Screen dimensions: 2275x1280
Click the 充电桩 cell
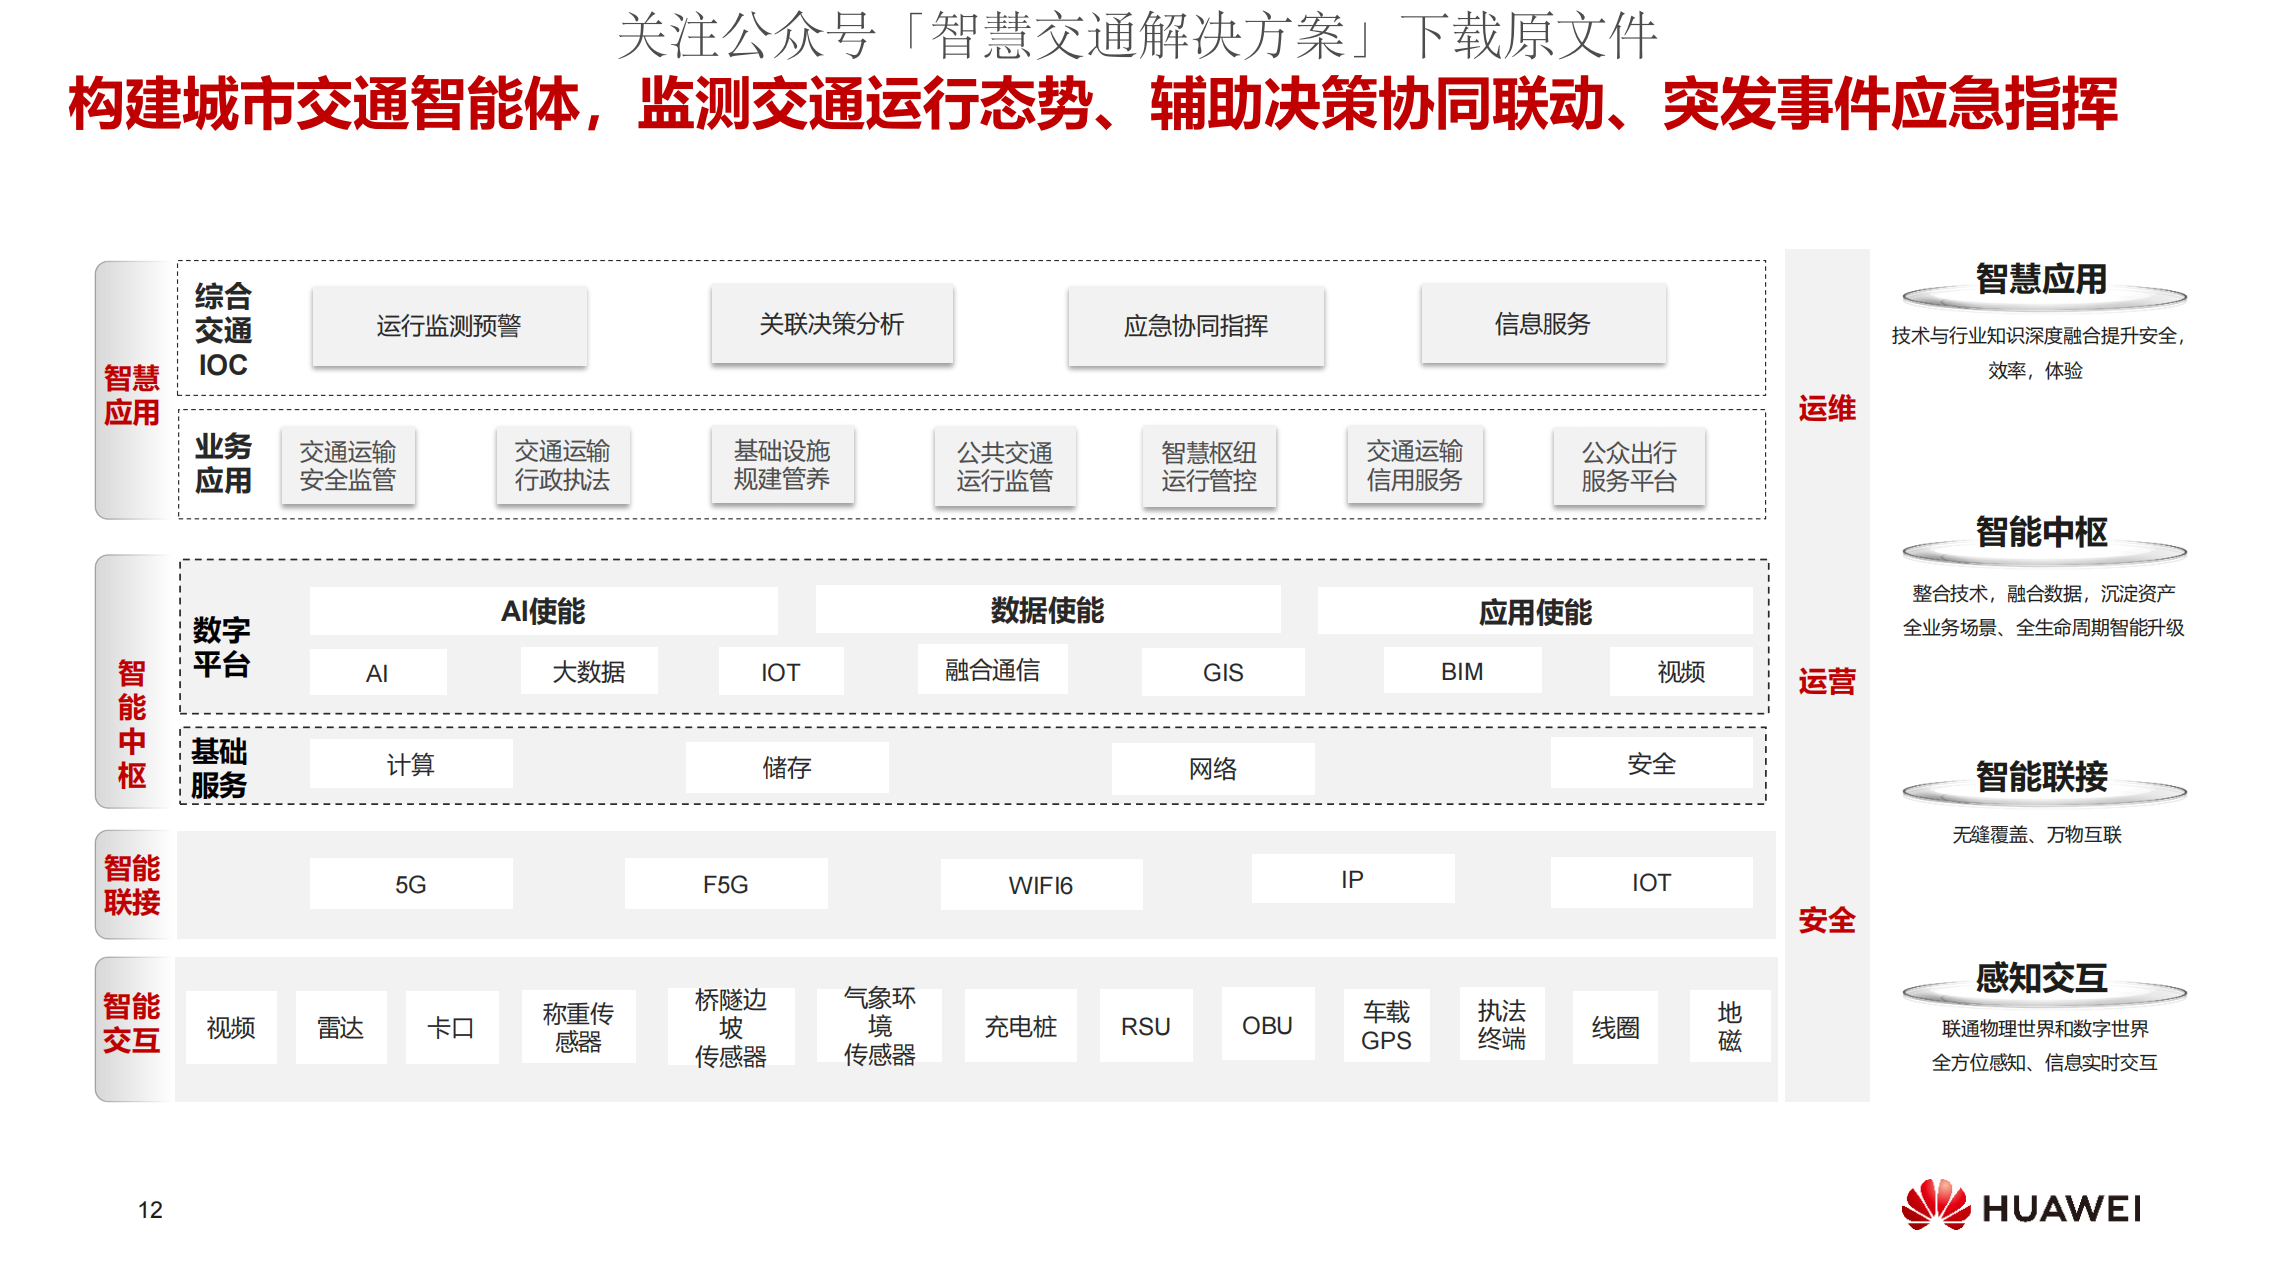point(1021,1026)
